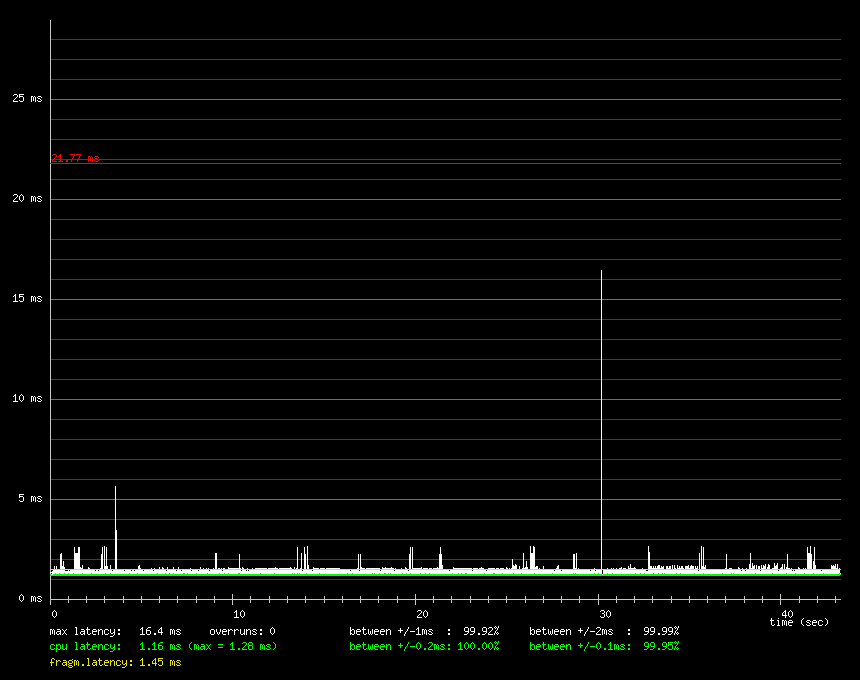The width and height of the screenshot is (860, 680).
Task: Click the 5.5 ms spike near 3 seconds
Action: (x=116, y=528)
